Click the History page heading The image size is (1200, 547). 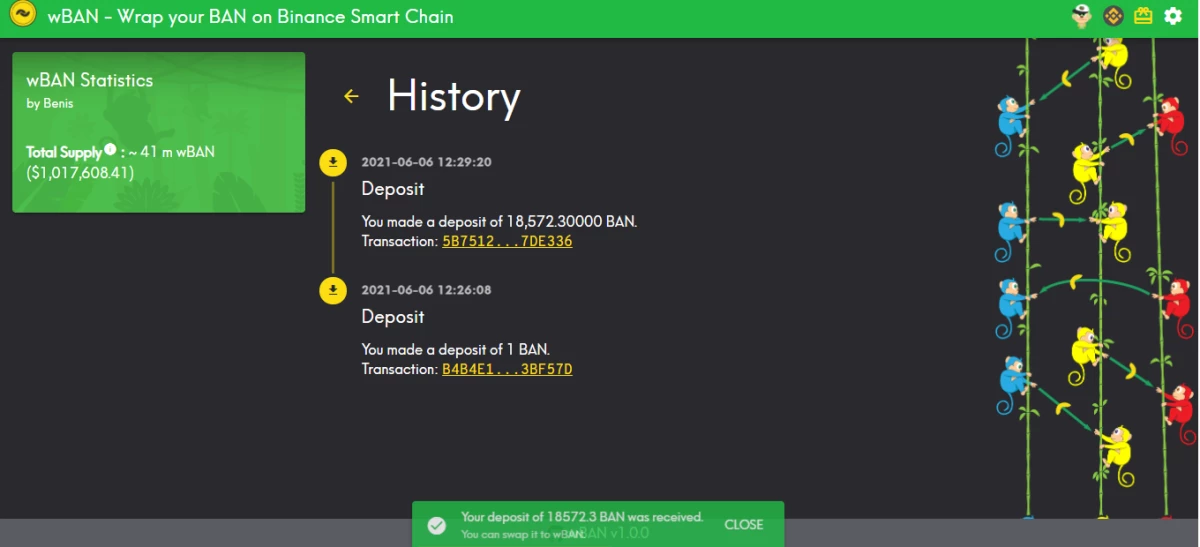click(454, 96)
